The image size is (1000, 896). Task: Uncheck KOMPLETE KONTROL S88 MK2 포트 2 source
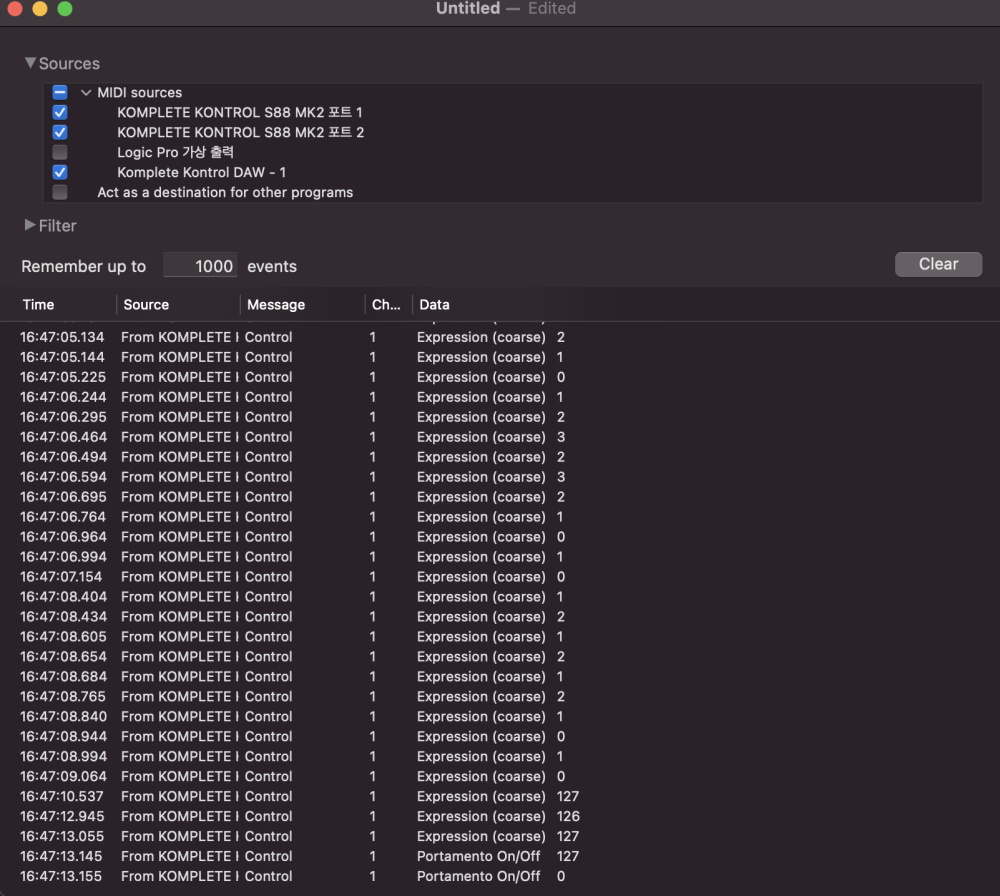60,132
